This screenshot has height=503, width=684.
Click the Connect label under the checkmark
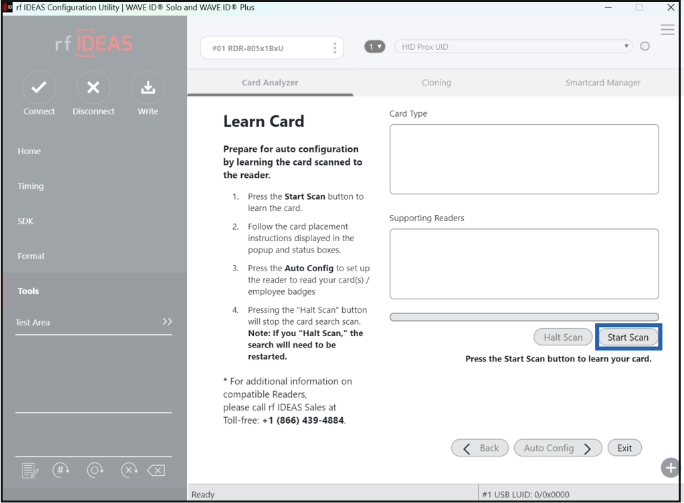(x=39, y=111)
